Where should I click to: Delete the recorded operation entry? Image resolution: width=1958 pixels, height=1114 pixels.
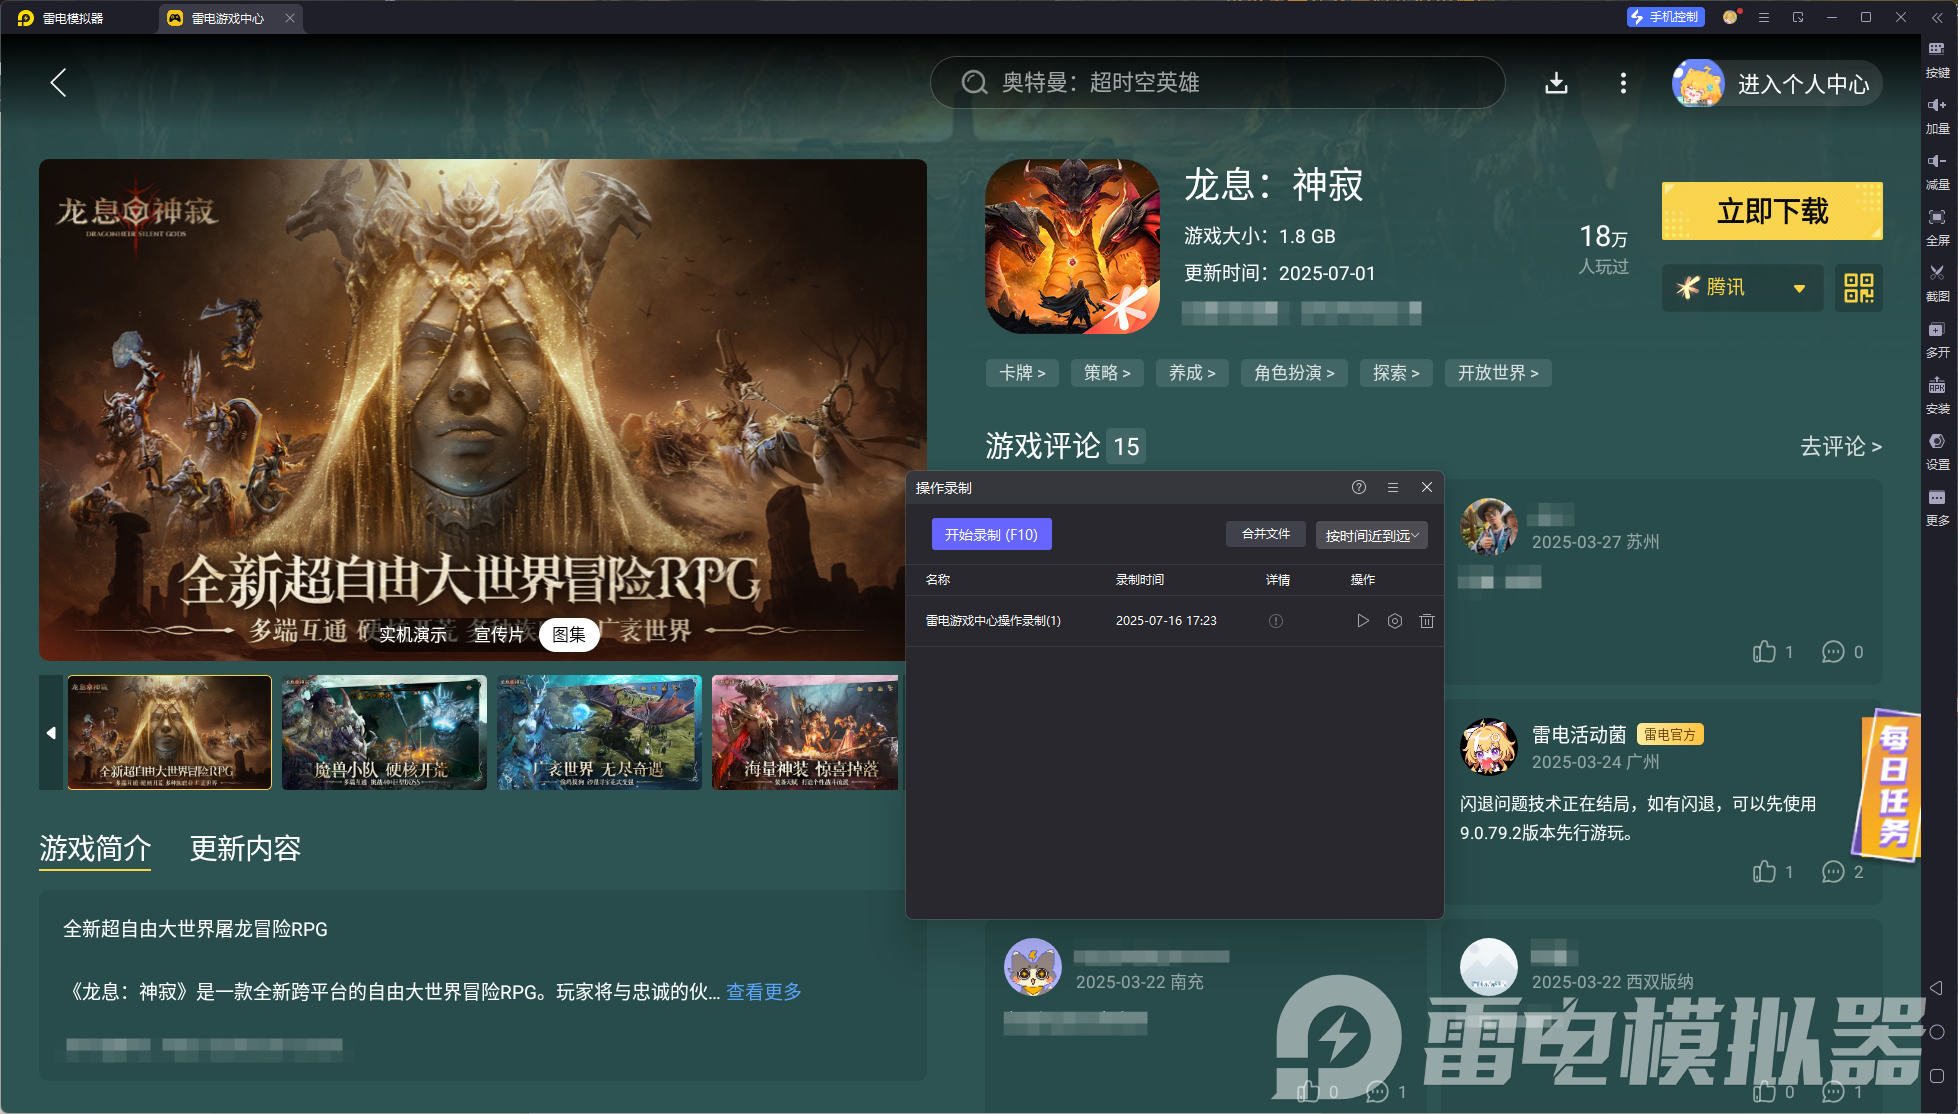point(1426,621)
